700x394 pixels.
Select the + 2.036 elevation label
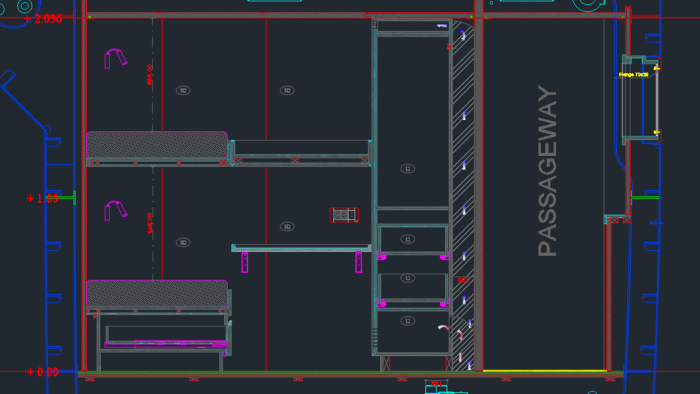pyautogui.click(x=43, y=19)
